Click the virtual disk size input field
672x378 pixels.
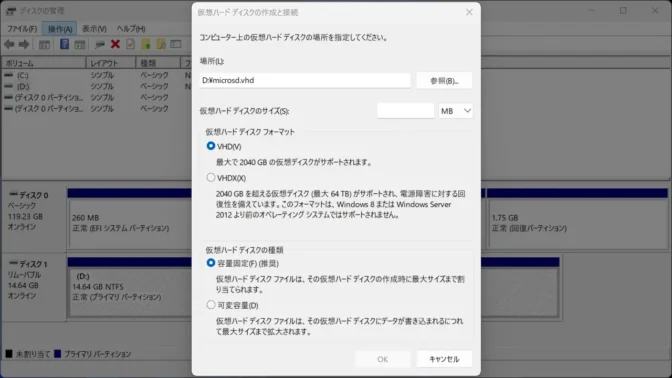[x=405, y=111]
